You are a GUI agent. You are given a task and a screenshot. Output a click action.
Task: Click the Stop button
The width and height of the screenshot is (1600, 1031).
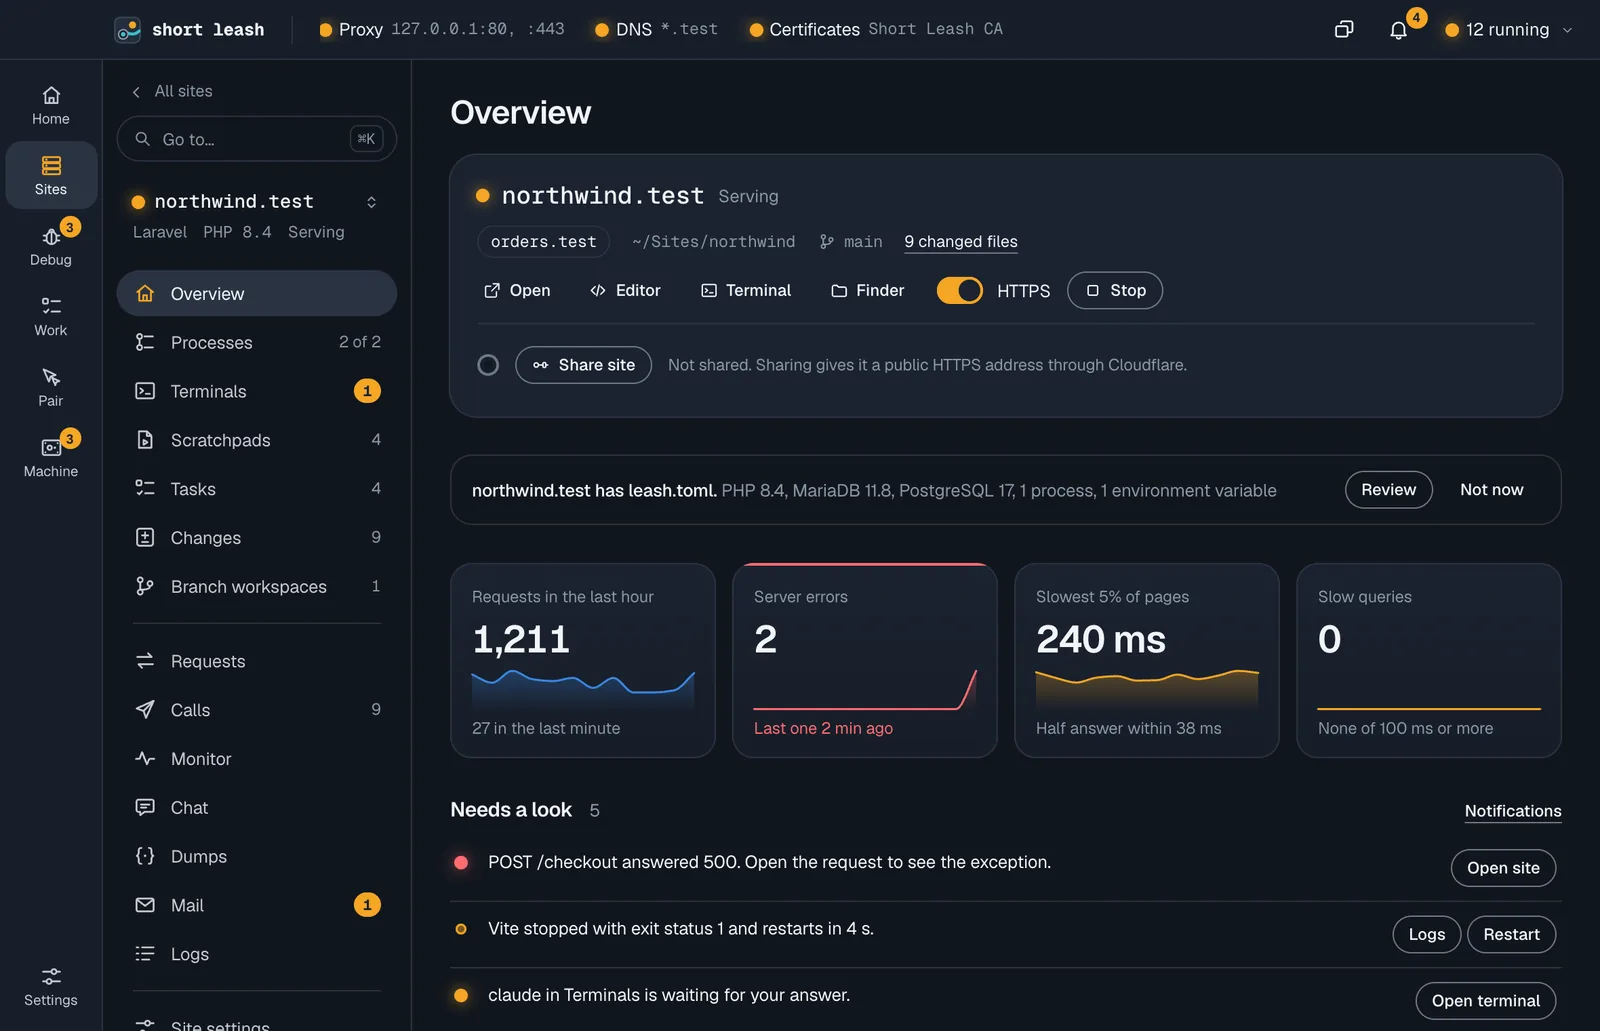(x=1115, y=290)
